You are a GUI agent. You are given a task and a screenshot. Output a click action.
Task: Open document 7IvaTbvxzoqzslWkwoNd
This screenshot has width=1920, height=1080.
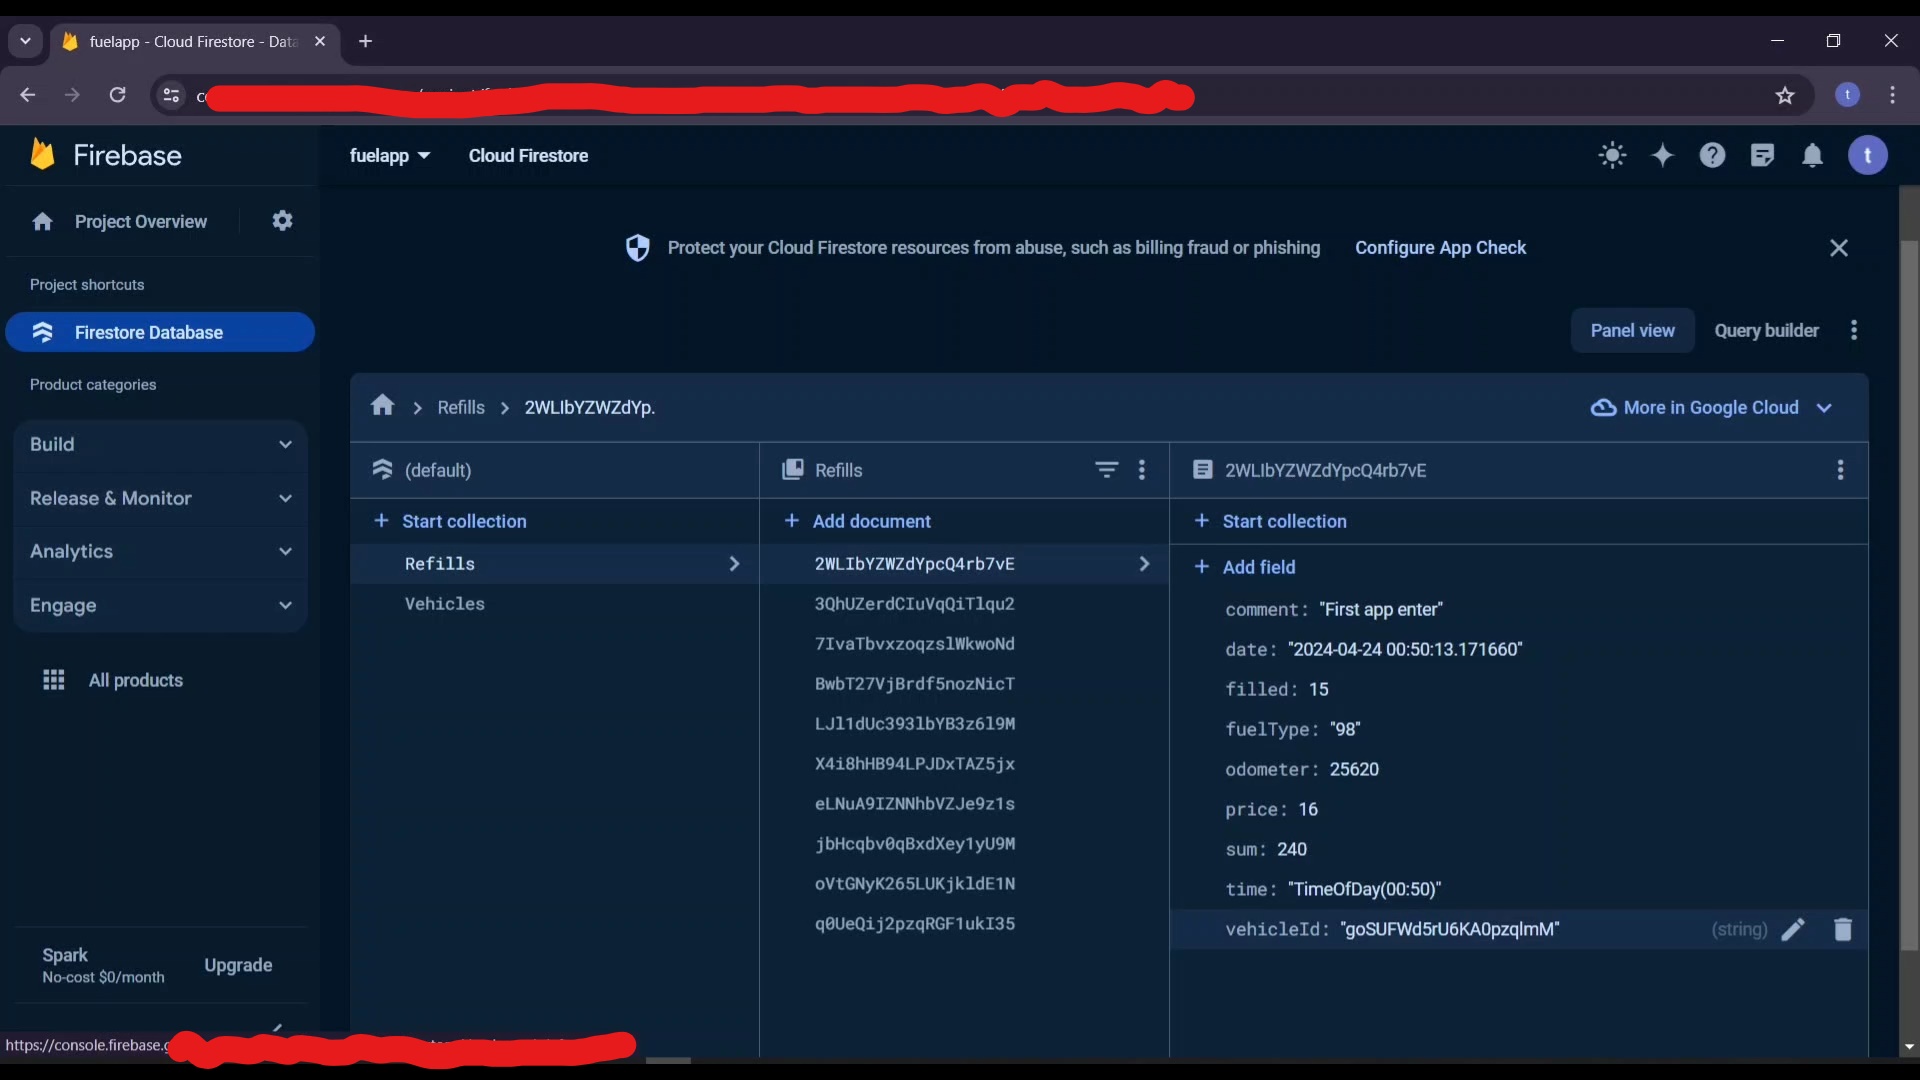914,644
